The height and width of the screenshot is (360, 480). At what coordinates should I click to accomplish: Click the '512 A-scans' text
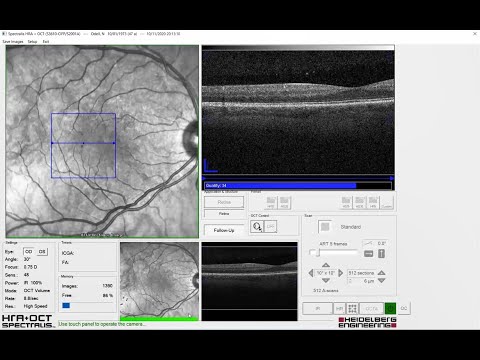pos(326,291)
